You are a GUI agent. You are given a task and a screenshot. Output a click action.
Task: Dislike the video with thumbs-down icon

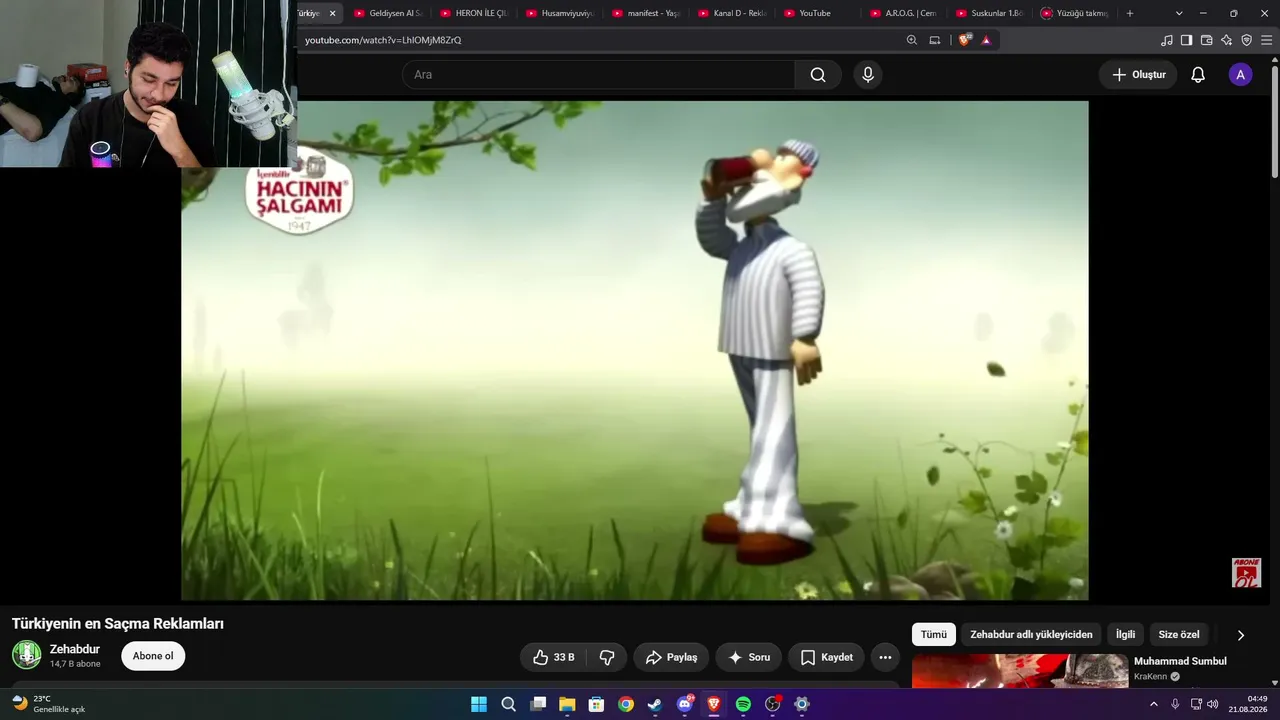pos(607,657)
